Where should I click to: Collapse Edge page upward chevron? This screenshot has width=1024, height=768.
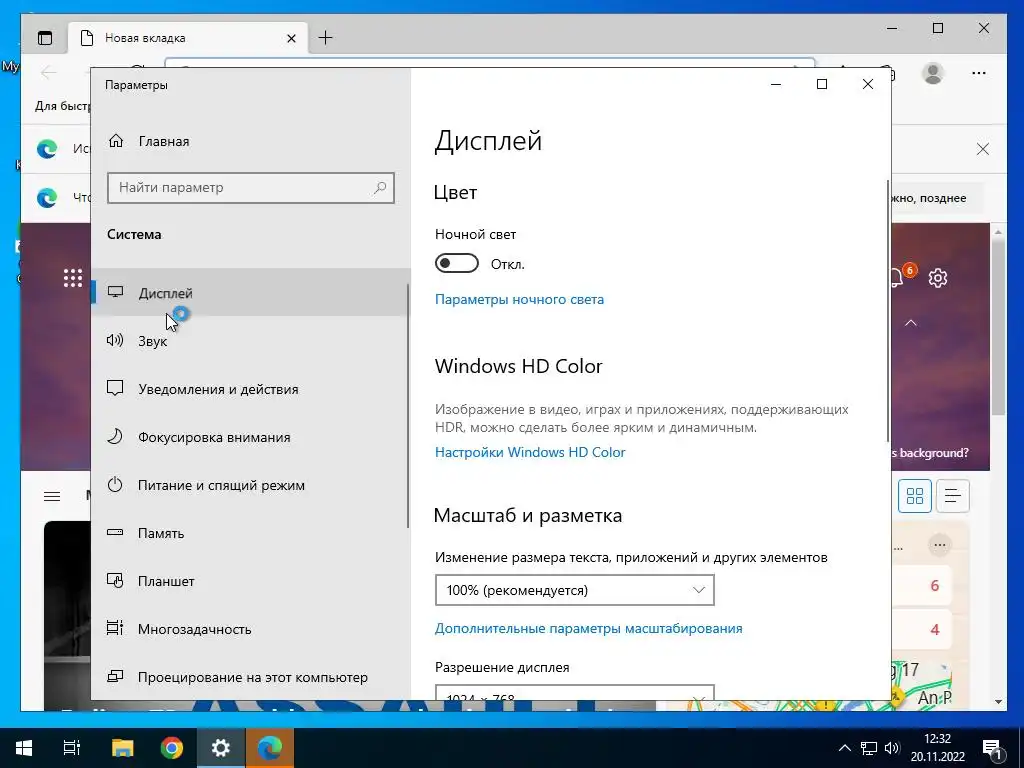click(x=911, y=323)
